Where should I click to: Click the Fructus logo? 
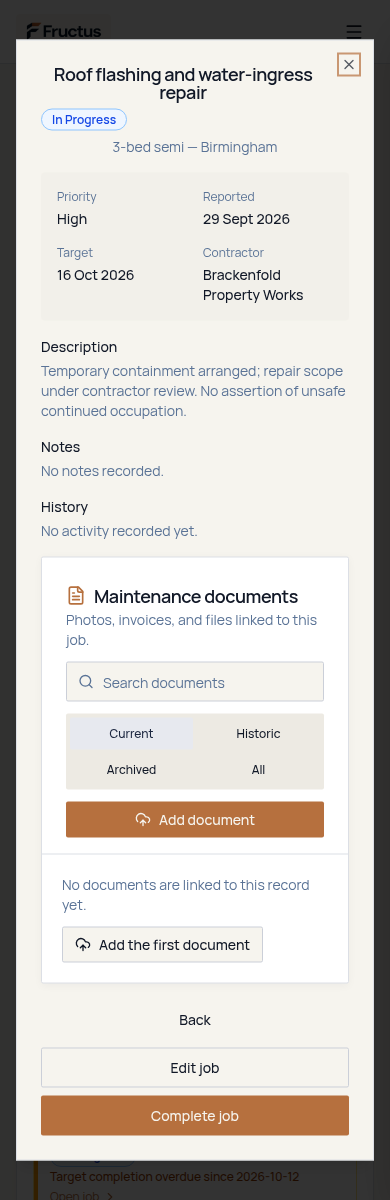64,31
